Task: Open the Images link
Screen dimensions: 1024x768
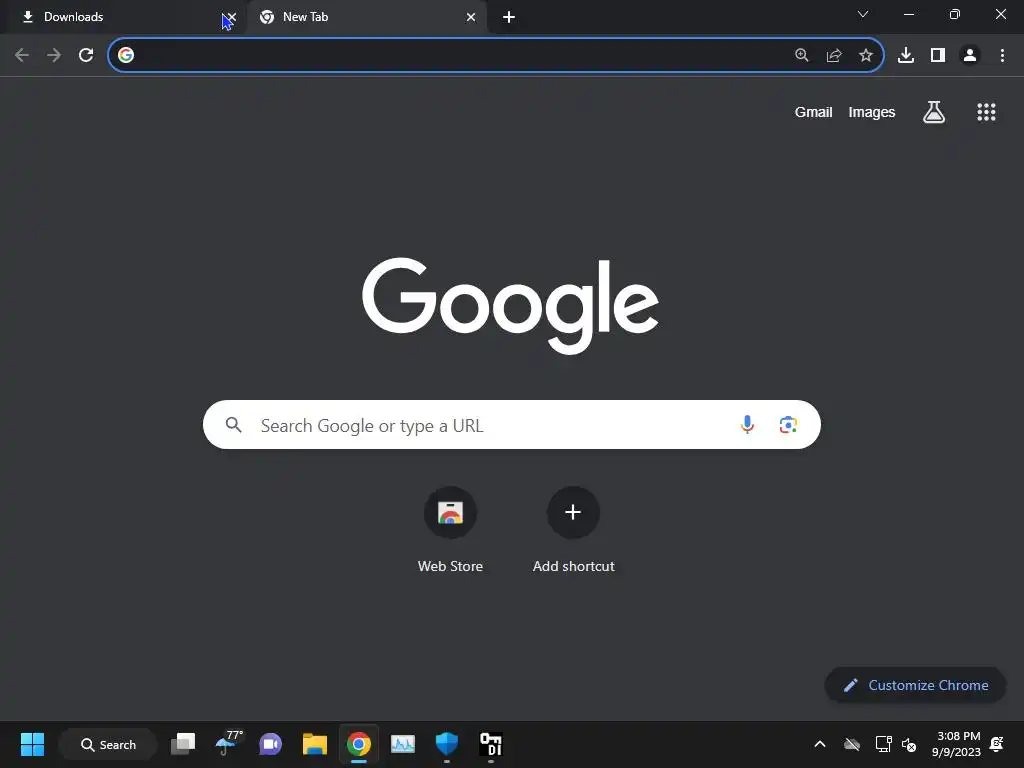Action: [872, 112]
